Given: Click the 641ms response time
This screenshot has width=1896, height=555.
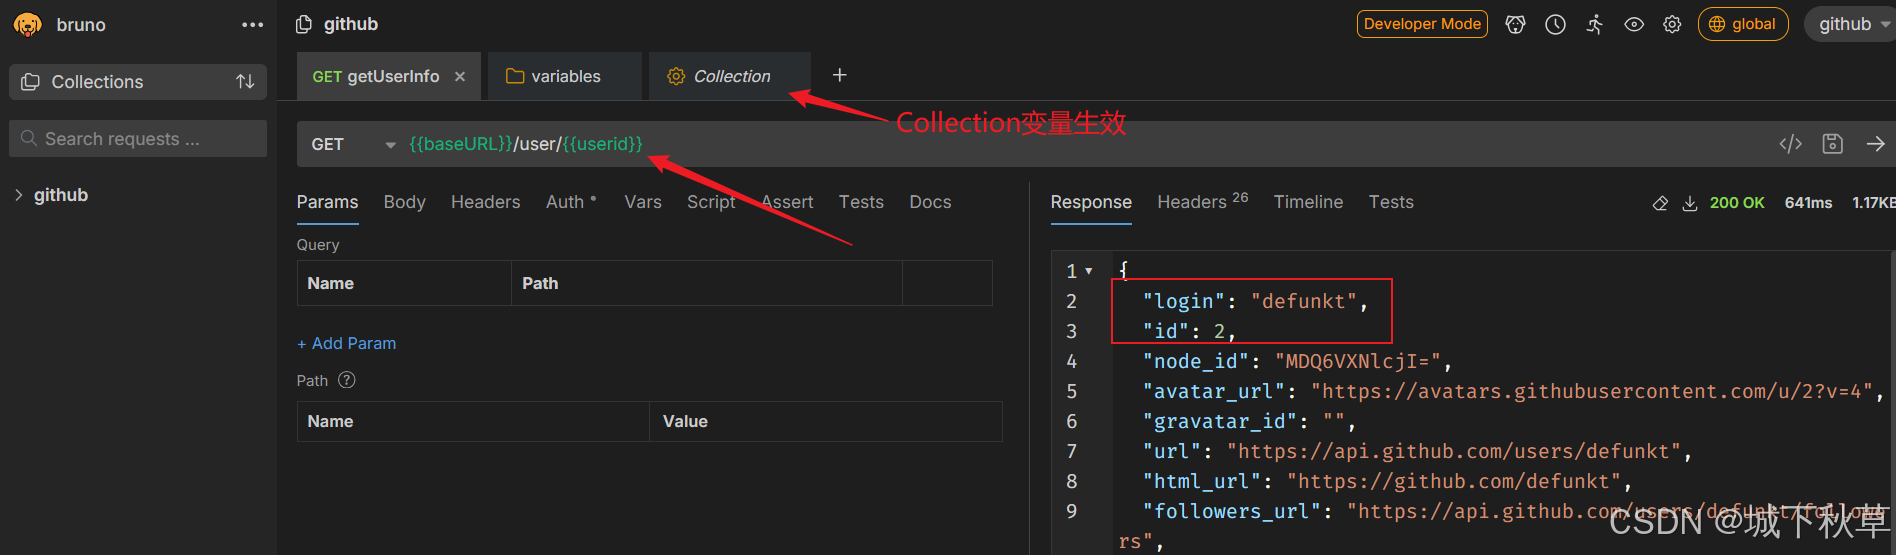Looking at the screenshot, I should [x=1808, y=202].
